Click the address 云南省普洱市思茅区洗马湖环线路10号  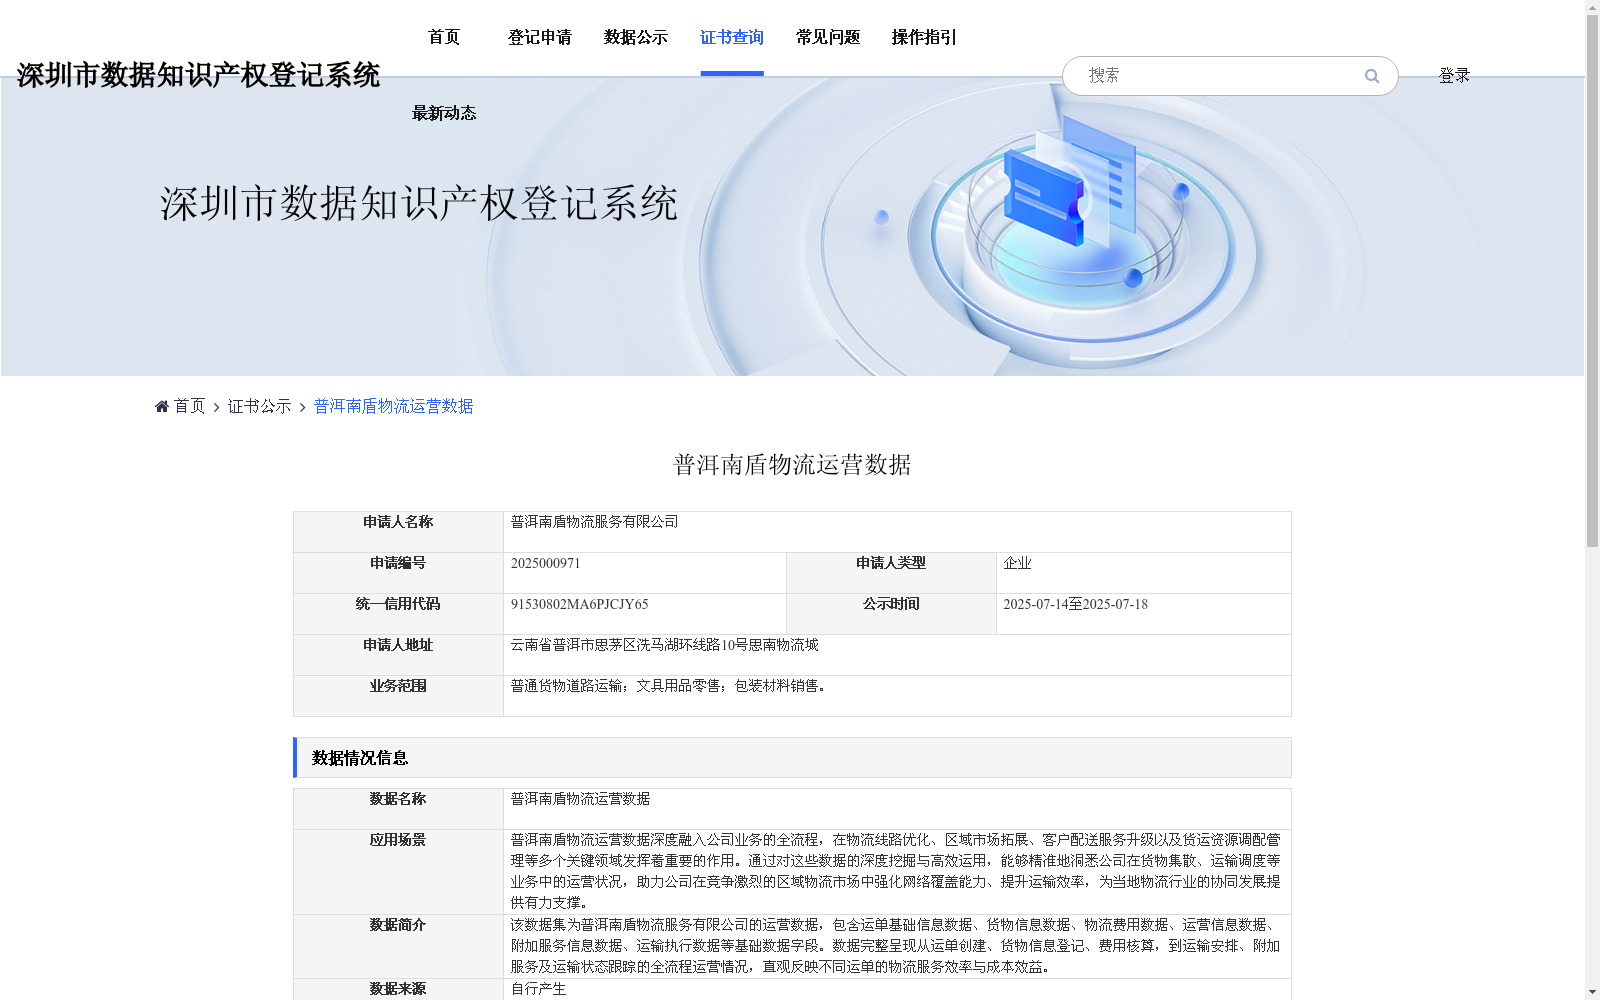tap(630, 645)
